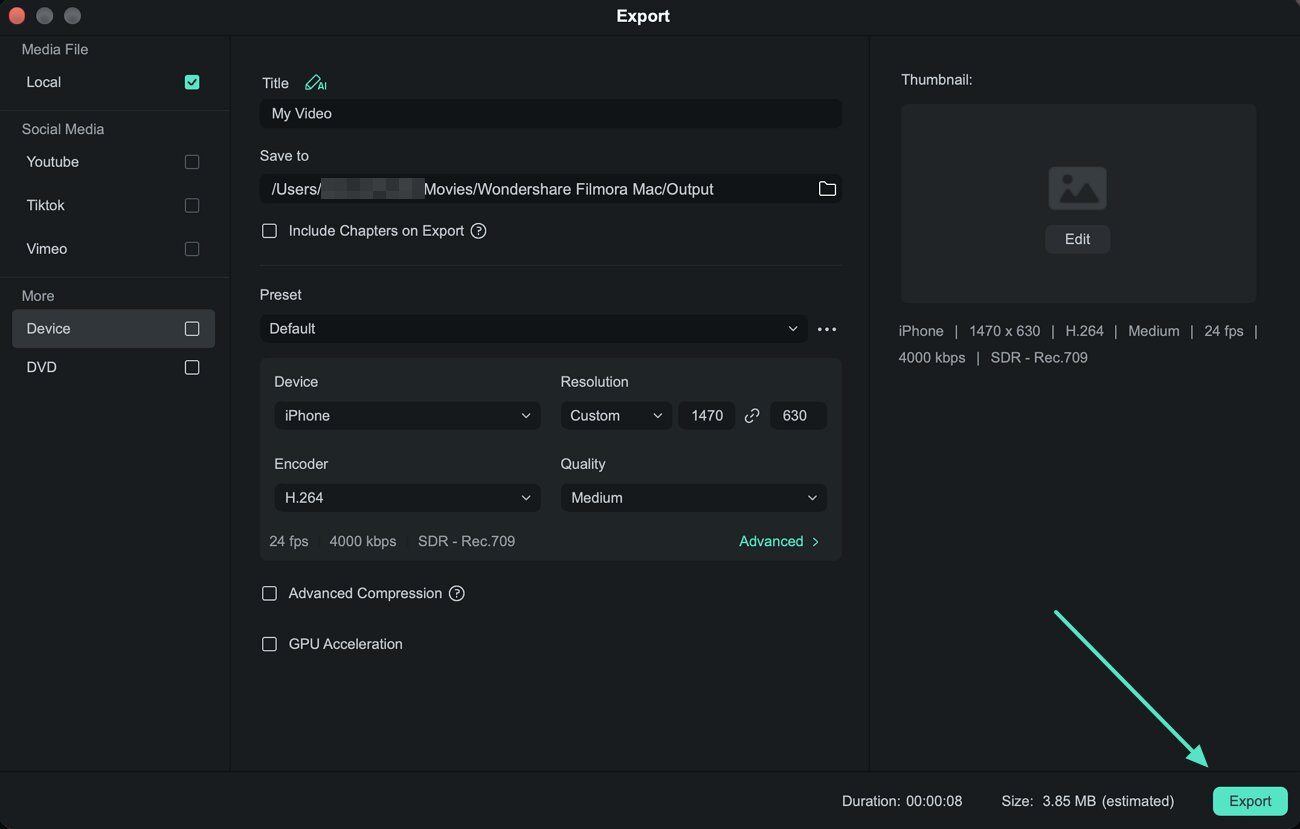Click the Export button
The image size is (1300, 829).
tap(1250, 801)
